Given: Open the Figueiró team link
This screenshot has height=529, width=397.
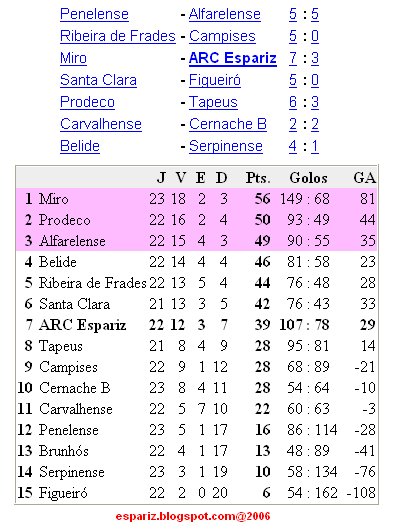Looking at the screenshot, I should click(x=215, y=80).
